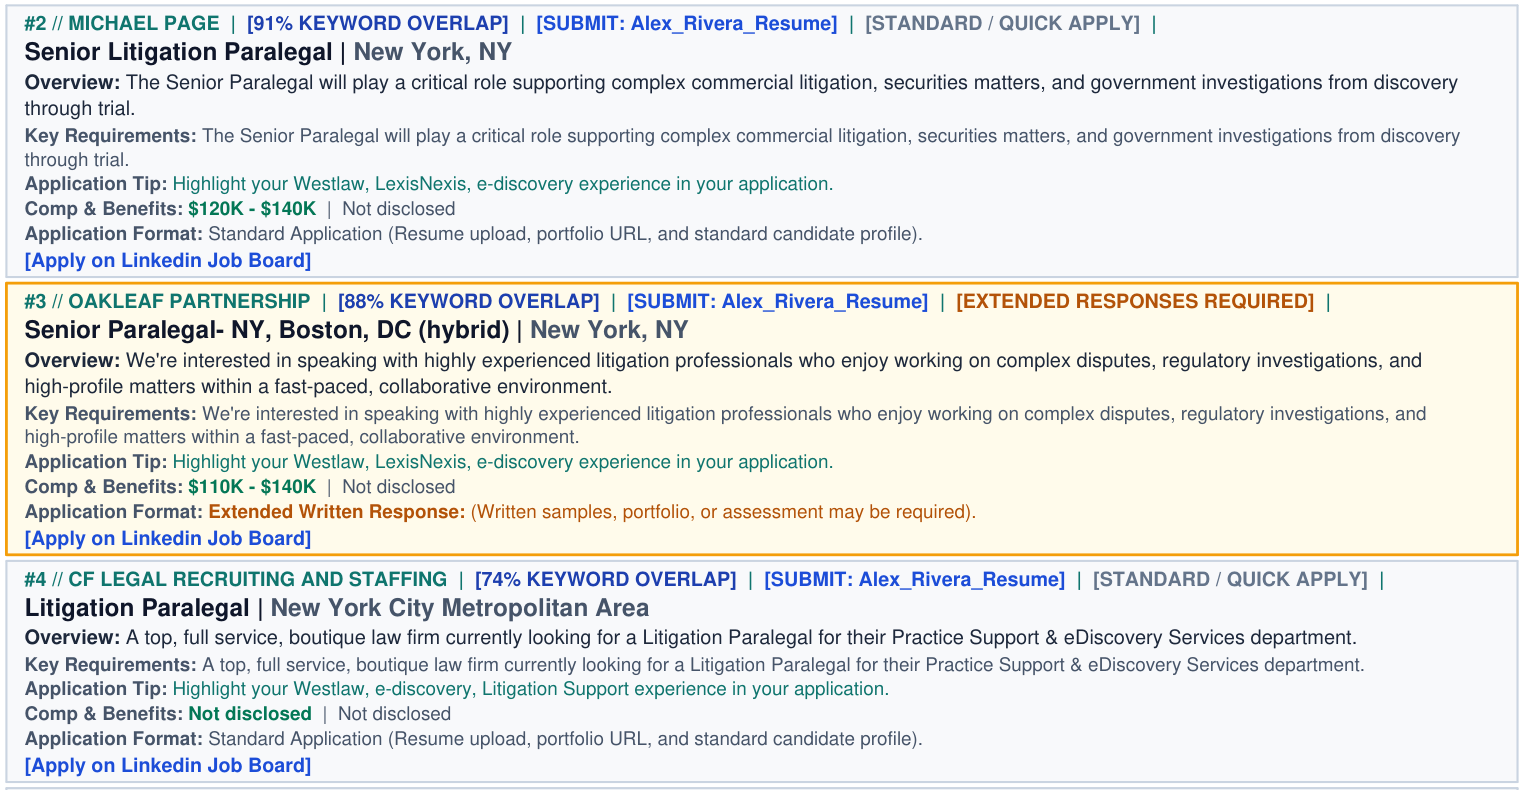
Task: Click the 74% KEYWORD OVERLAP tag
Action: click(606, 579)
